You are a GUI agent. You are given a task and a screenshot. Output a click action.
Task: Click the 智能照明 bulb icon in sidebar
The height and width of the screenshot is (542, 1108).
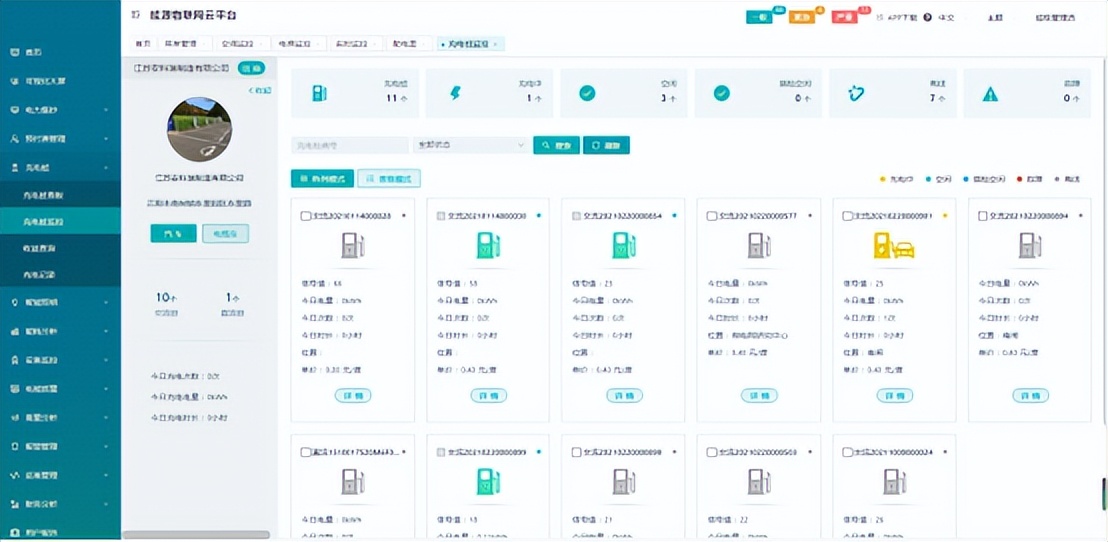14,302
